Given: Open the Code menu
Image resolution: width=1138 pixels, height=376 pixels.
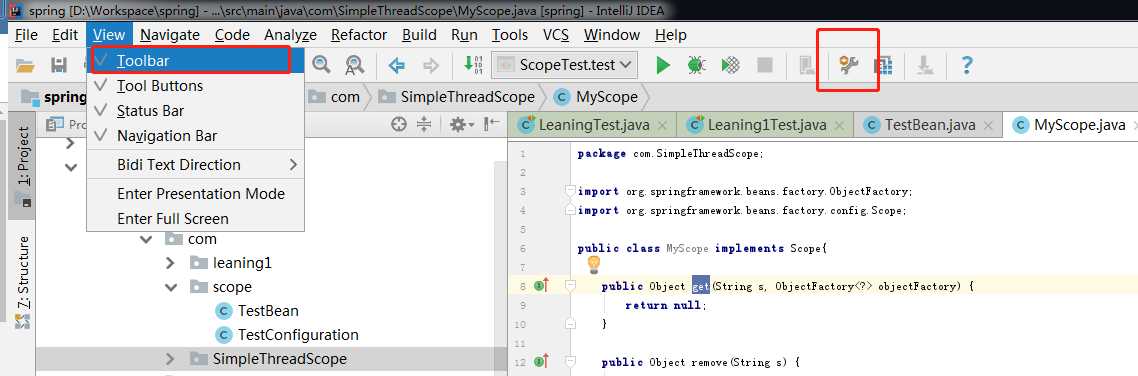Looking at the screenshot, I should click(232, 35).
